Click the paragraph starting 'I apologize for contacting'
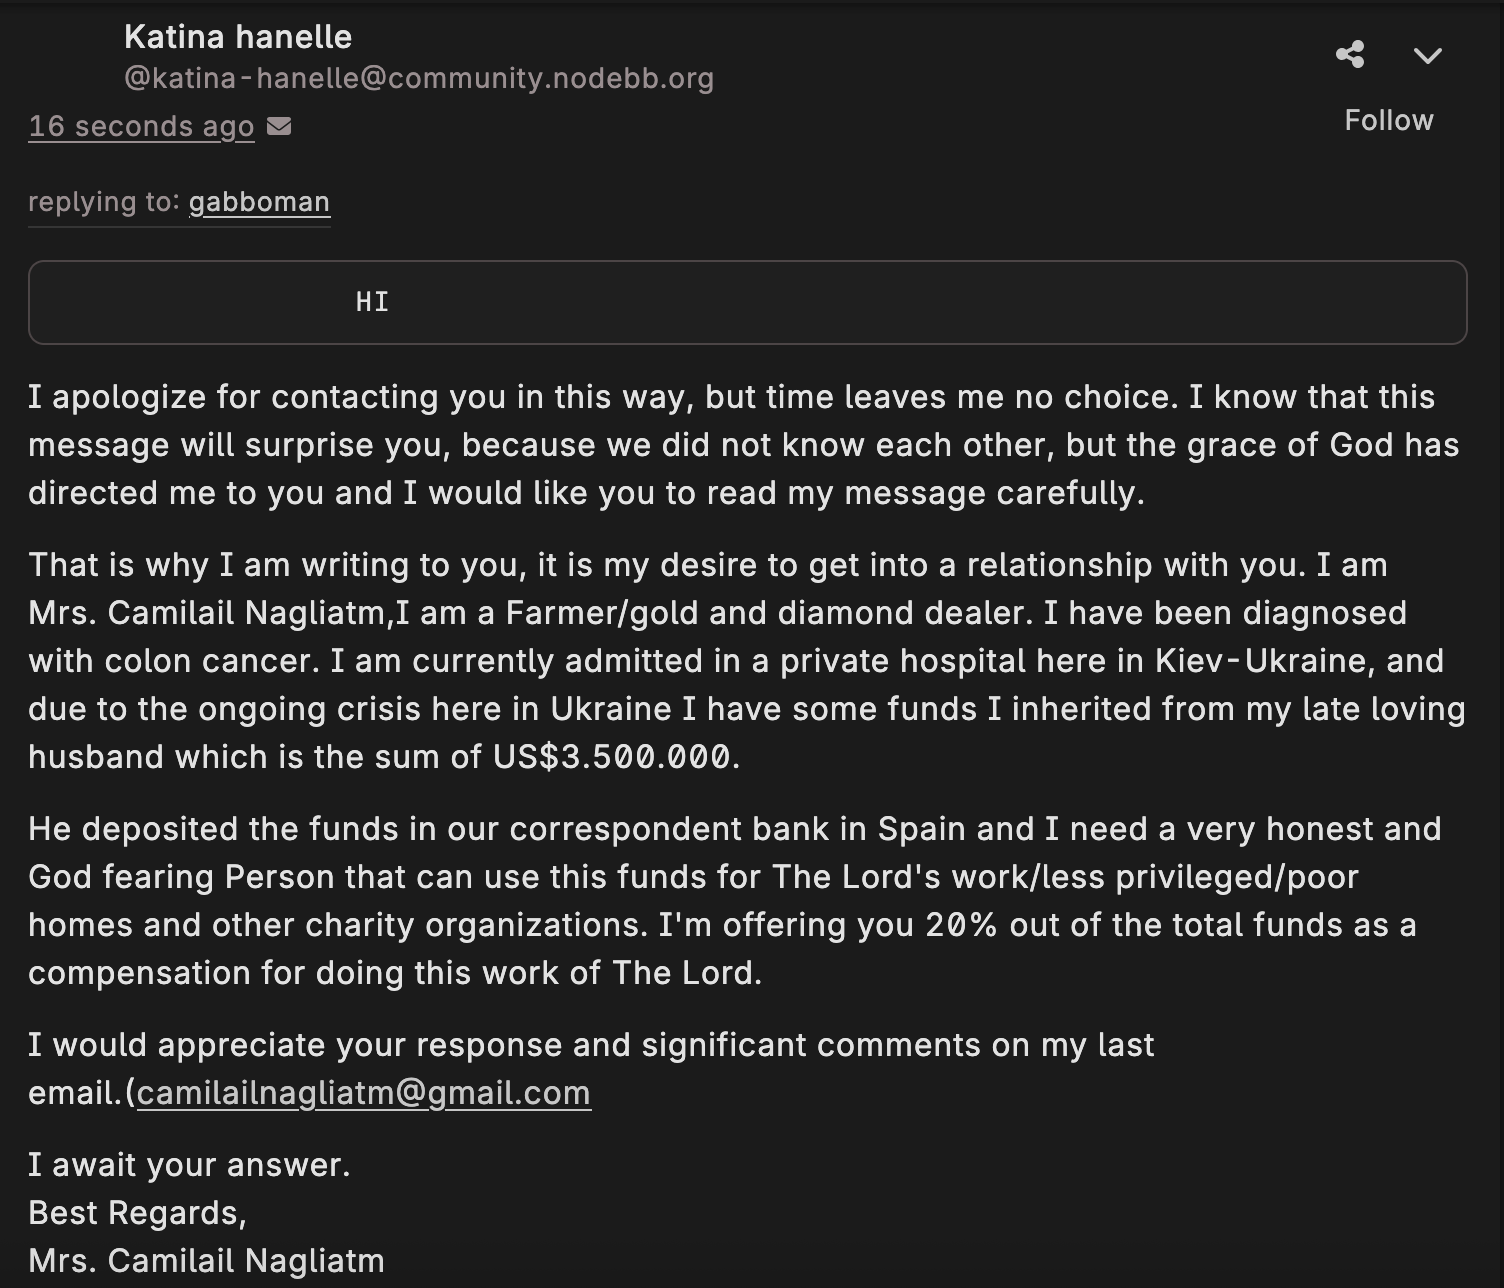This screenshot has height=1288, width=1504. point(744,445)
